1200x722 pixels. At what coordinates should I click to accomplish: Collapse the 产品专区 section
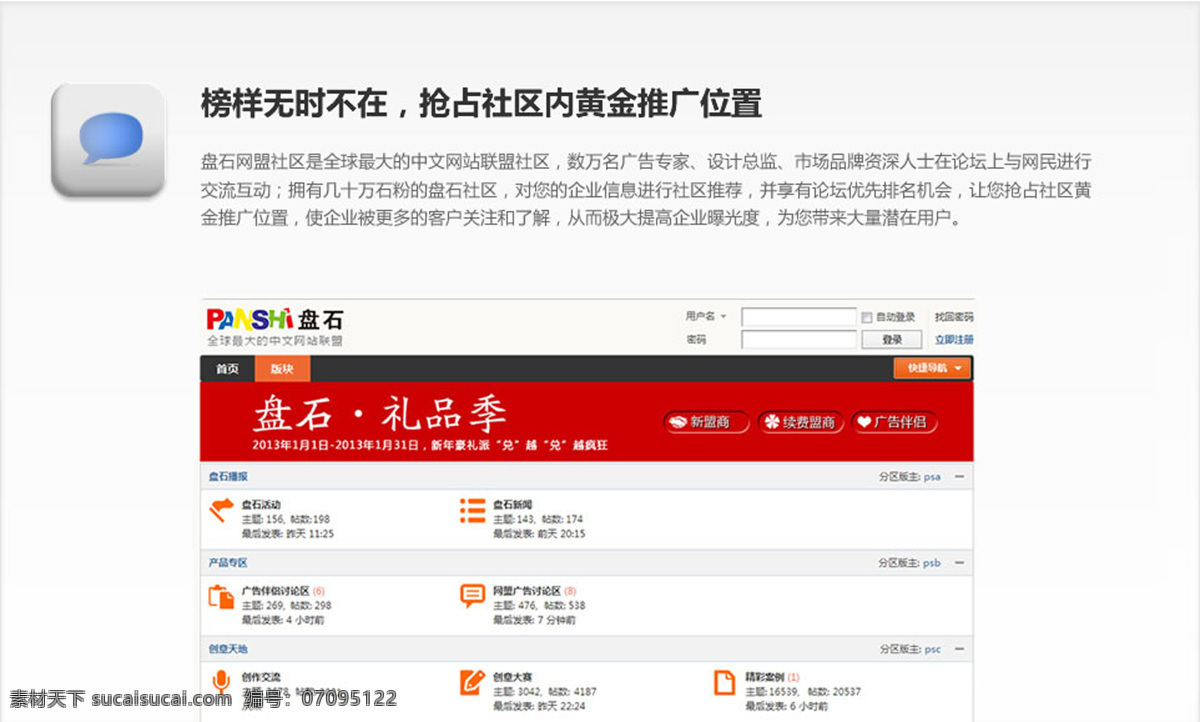tap(959, 563)
